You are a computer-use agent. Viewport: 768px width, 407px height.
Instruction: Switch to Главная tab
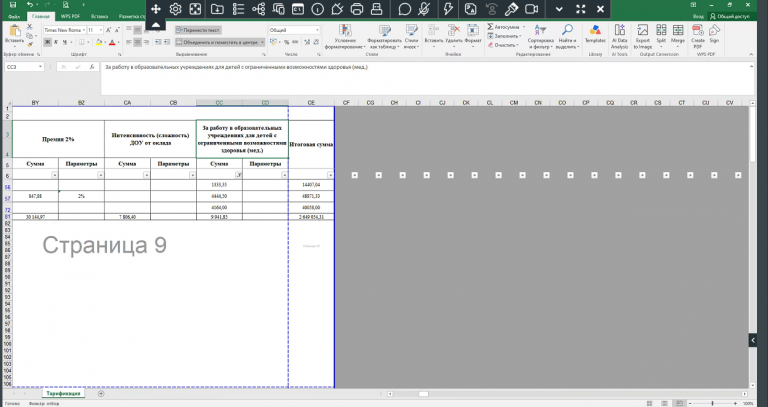[41, 17]
